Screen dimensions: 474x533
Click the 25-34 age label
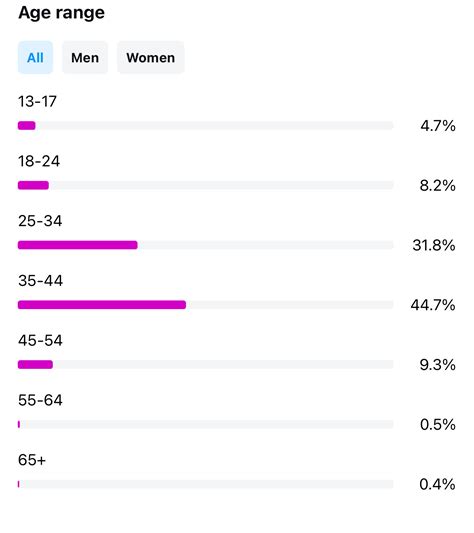(x=40, y=221)
